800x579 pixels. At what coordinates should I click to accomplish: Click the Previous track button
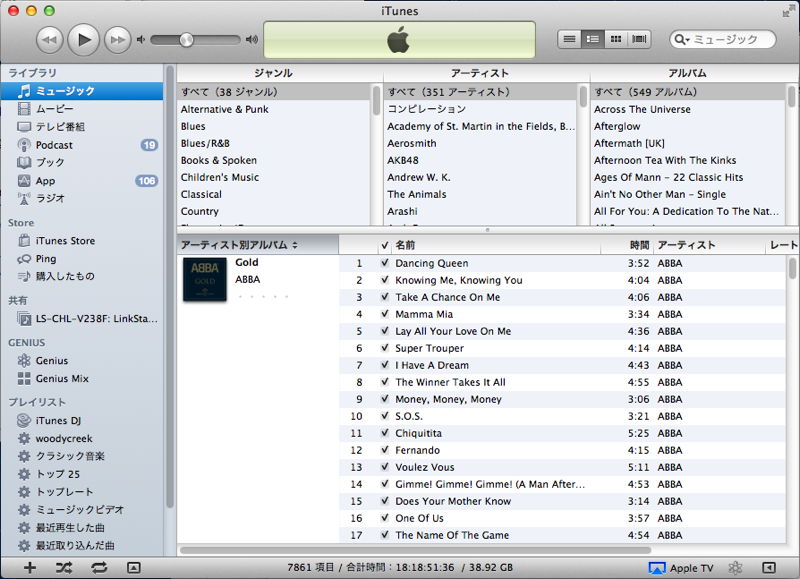[49, 39]
